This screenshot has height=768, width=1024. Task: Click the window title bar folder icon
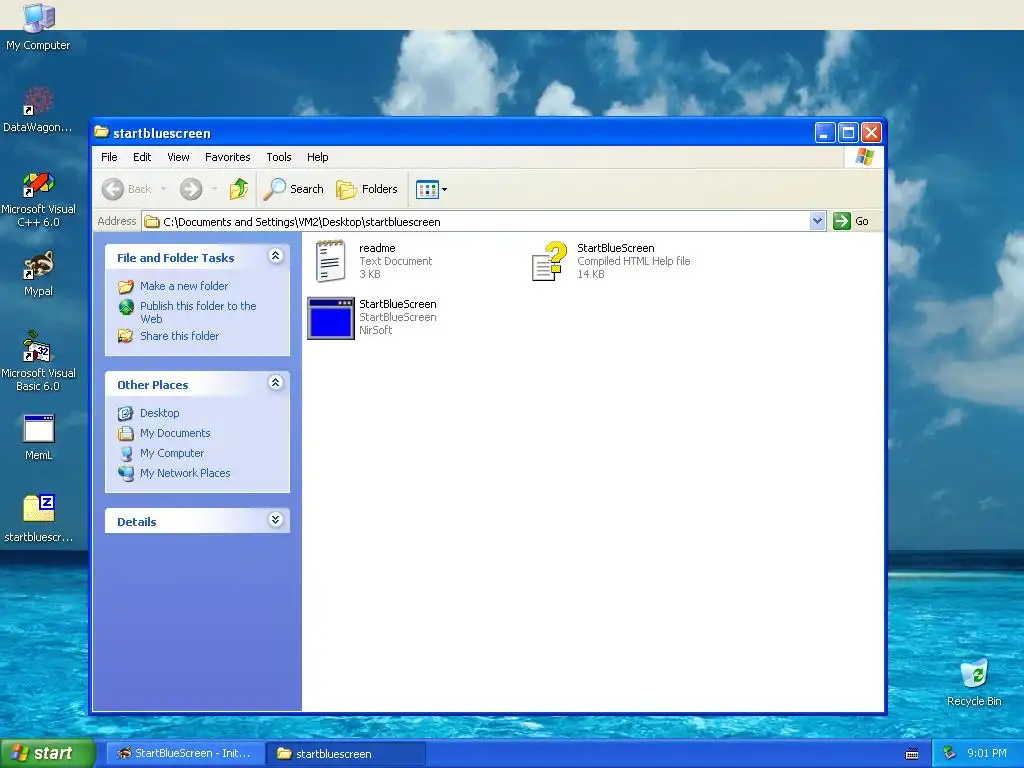pyautogui.click(x=101, y=133)
